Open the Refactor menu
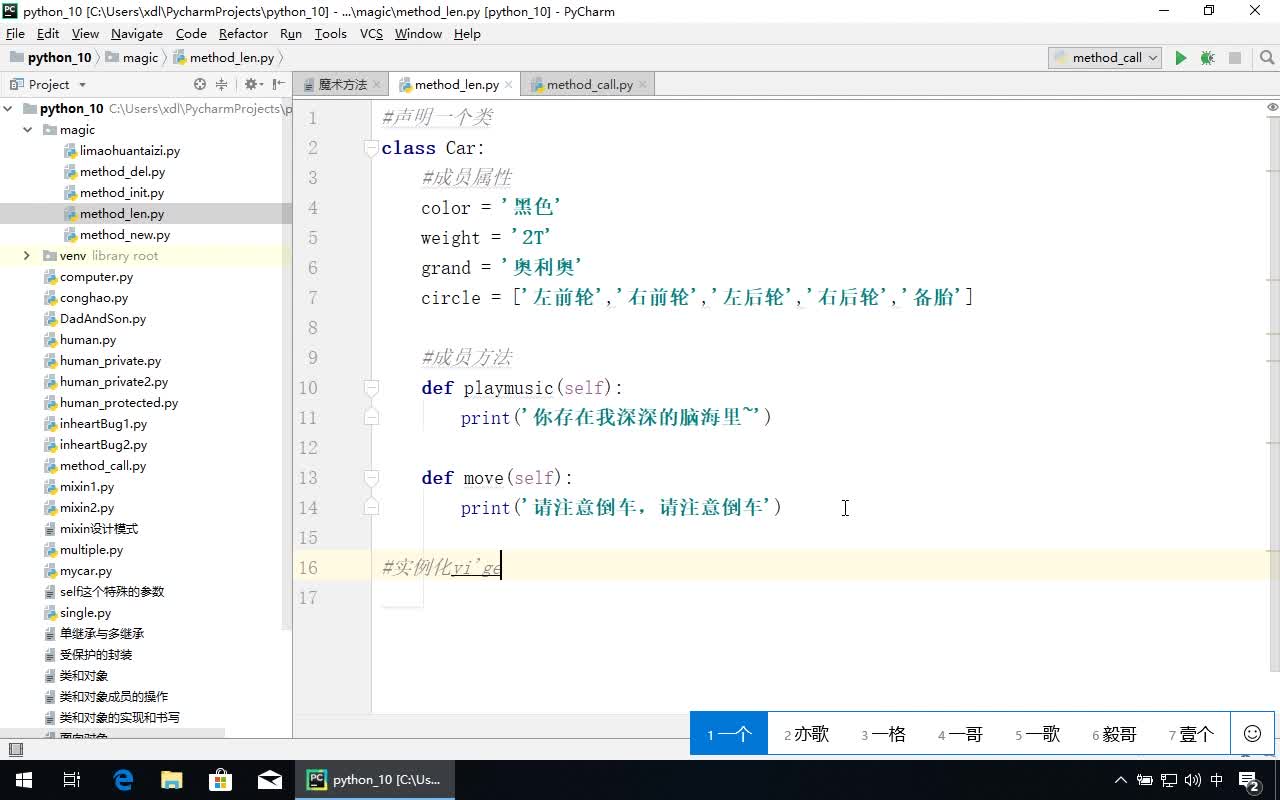The image size is (1280, 800). tap(243, 33)
